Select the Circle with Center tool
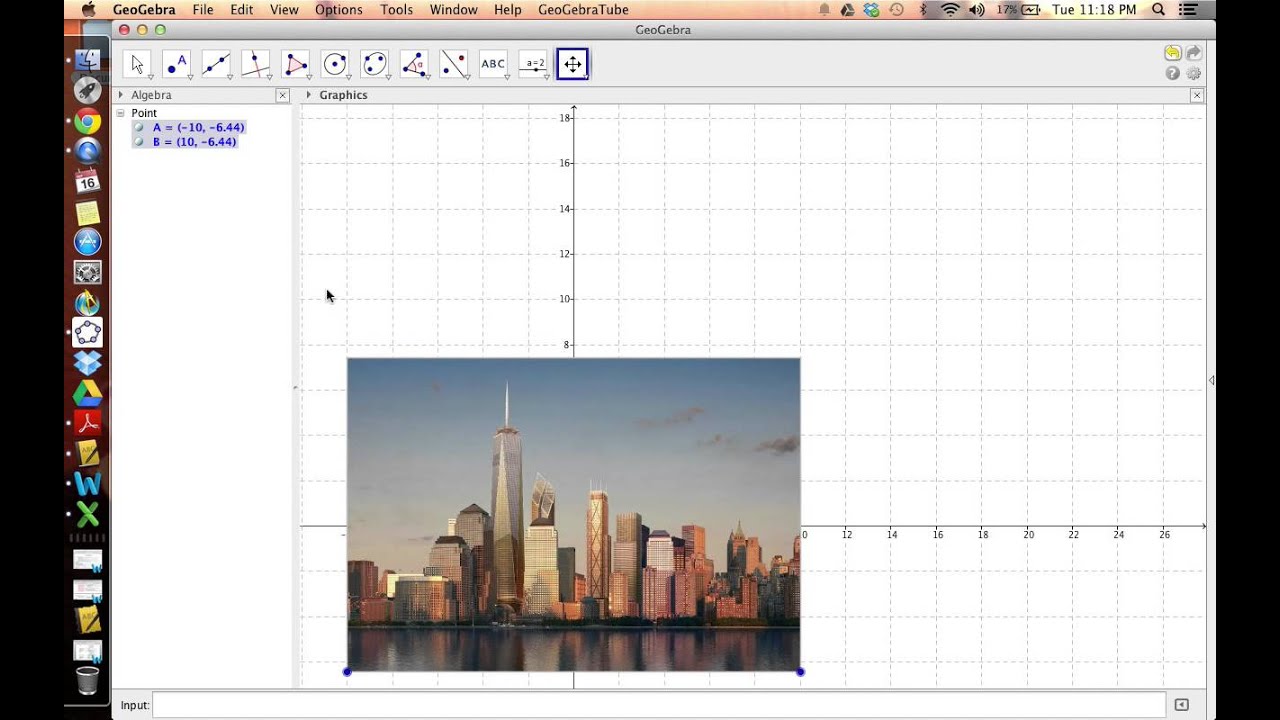1280x720 pixels. pyautogui.click(x=335, y=64)
